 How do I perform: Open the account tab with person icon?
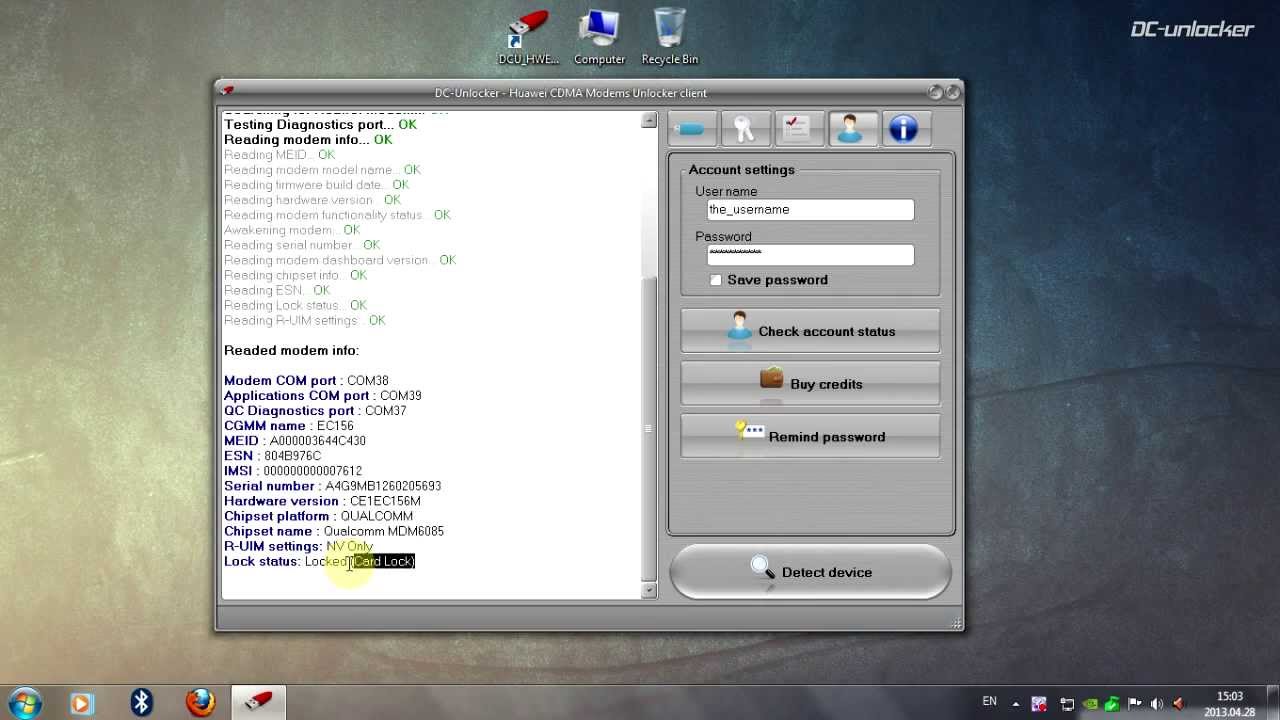tap(851, 129)
